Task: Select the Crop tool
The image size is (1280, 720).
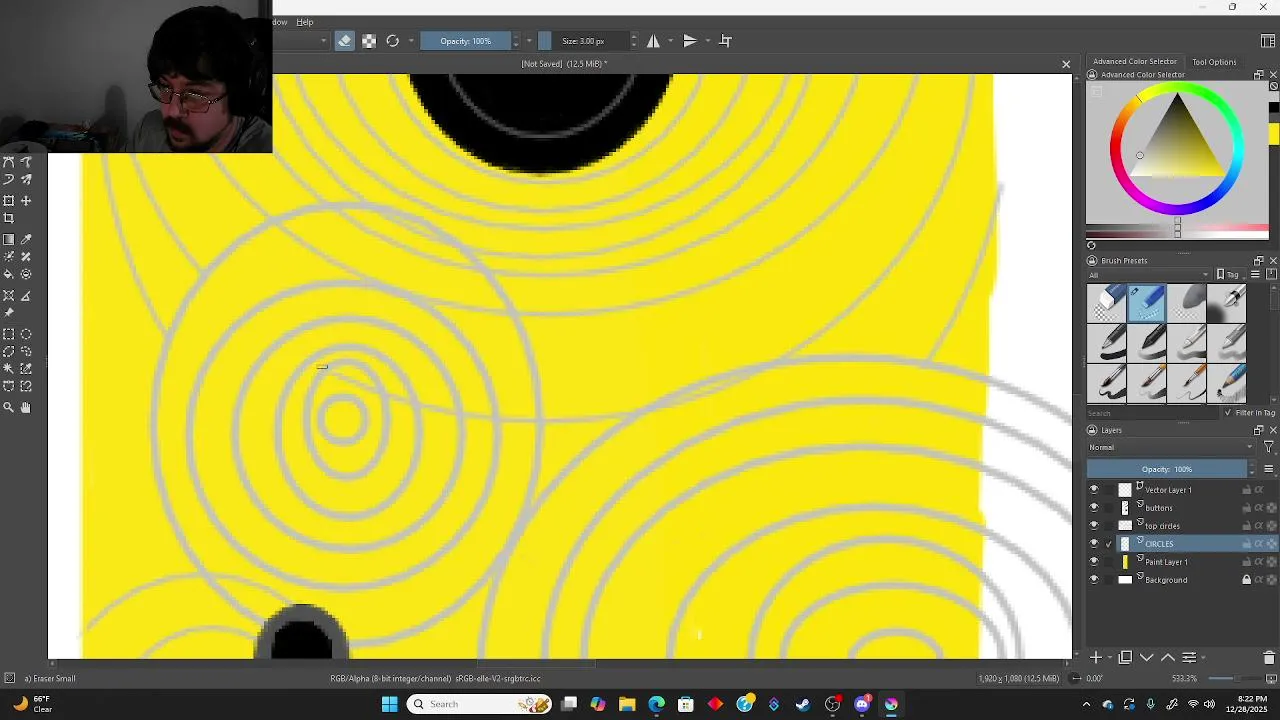Action: 9,218
